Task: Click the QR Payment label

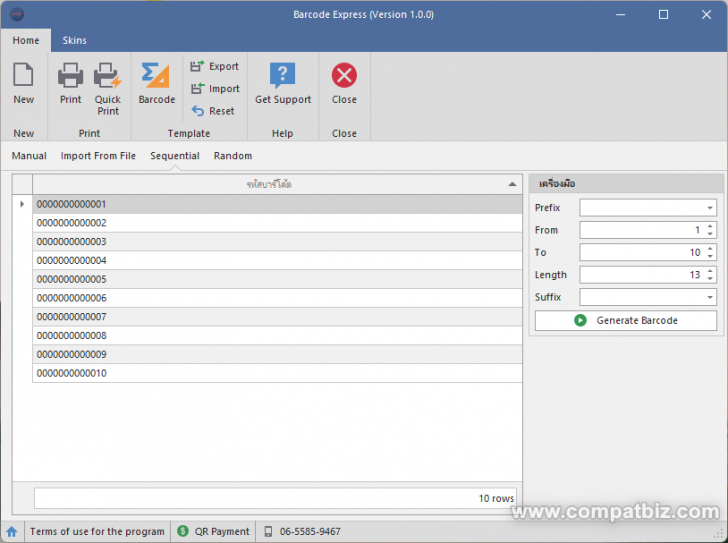Action: click(x=222, y=531)
